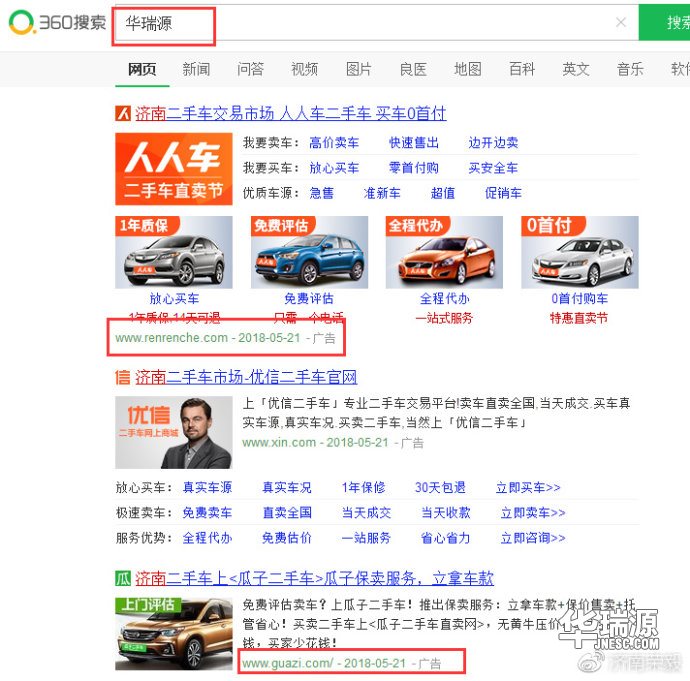Click the green 搜索 search button

click(664, 22)
